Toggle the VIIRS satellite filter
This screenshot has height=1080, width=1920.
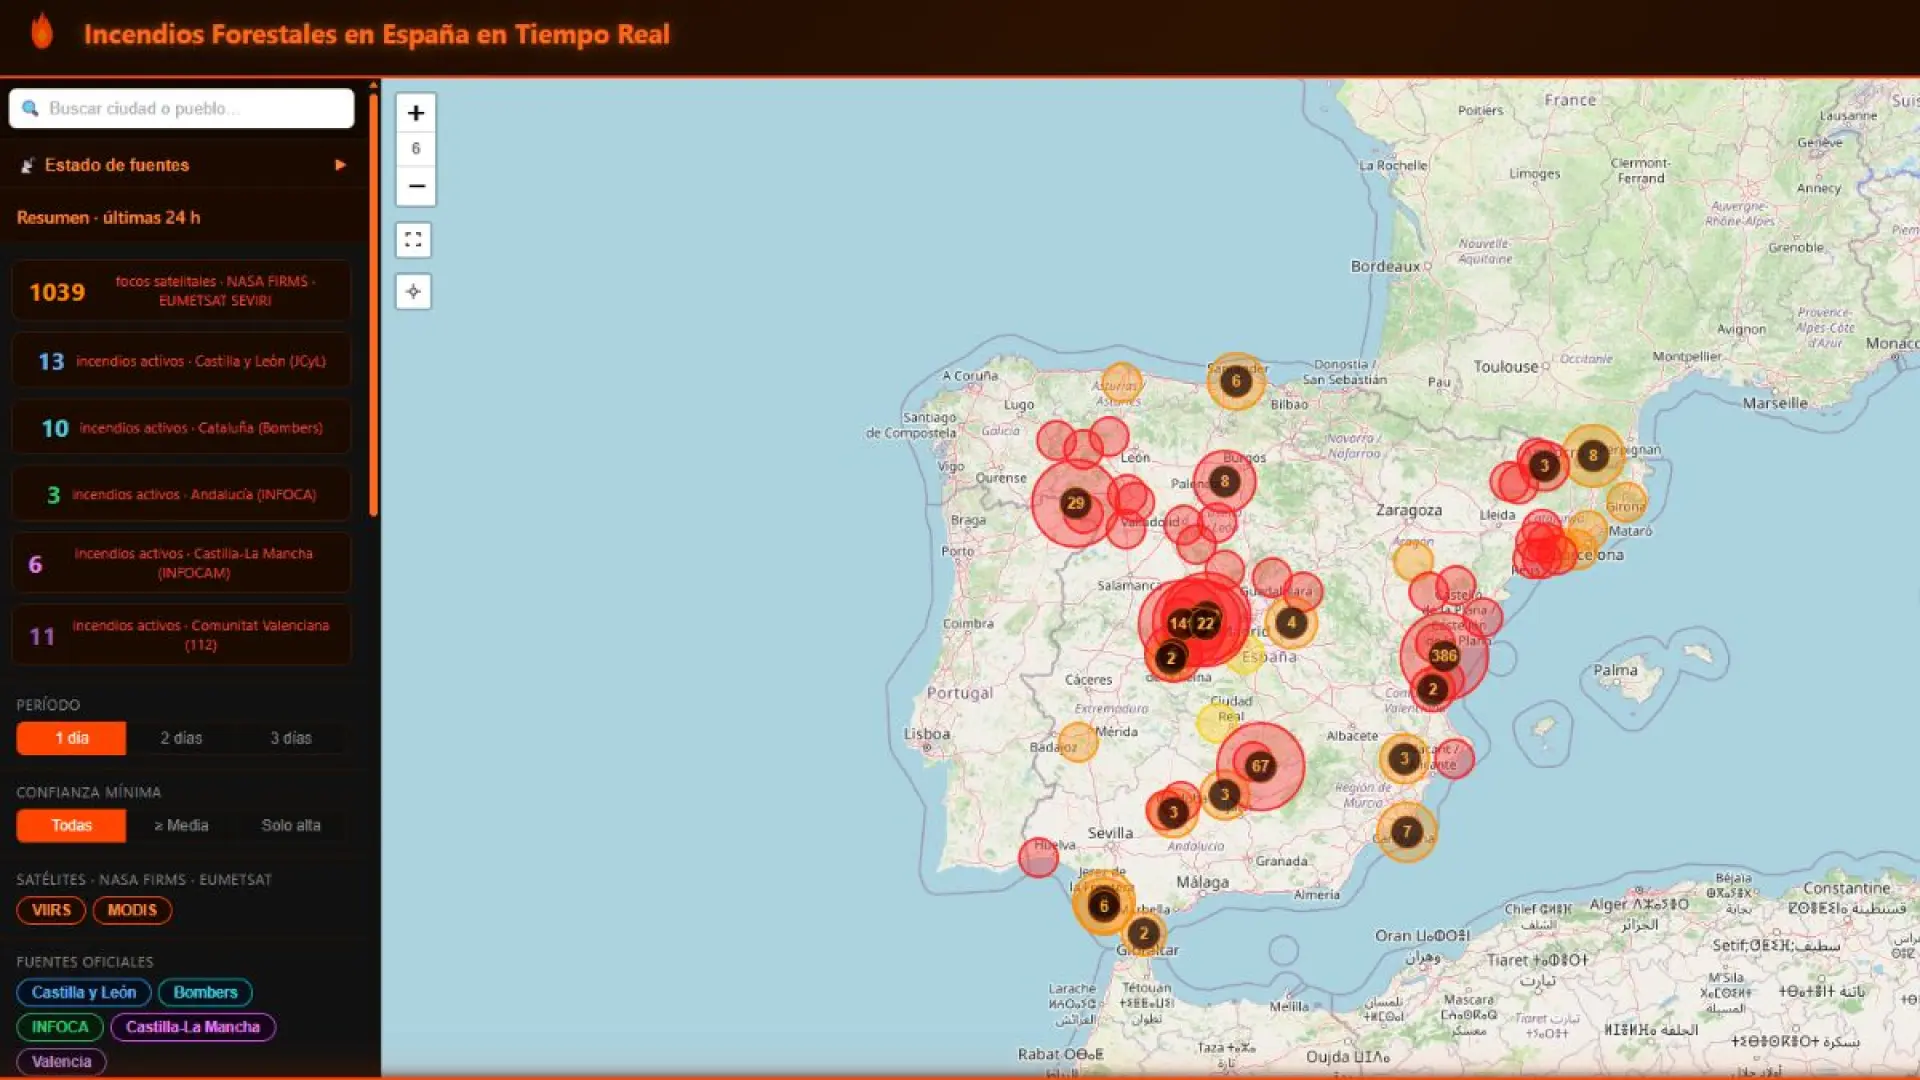51,910
